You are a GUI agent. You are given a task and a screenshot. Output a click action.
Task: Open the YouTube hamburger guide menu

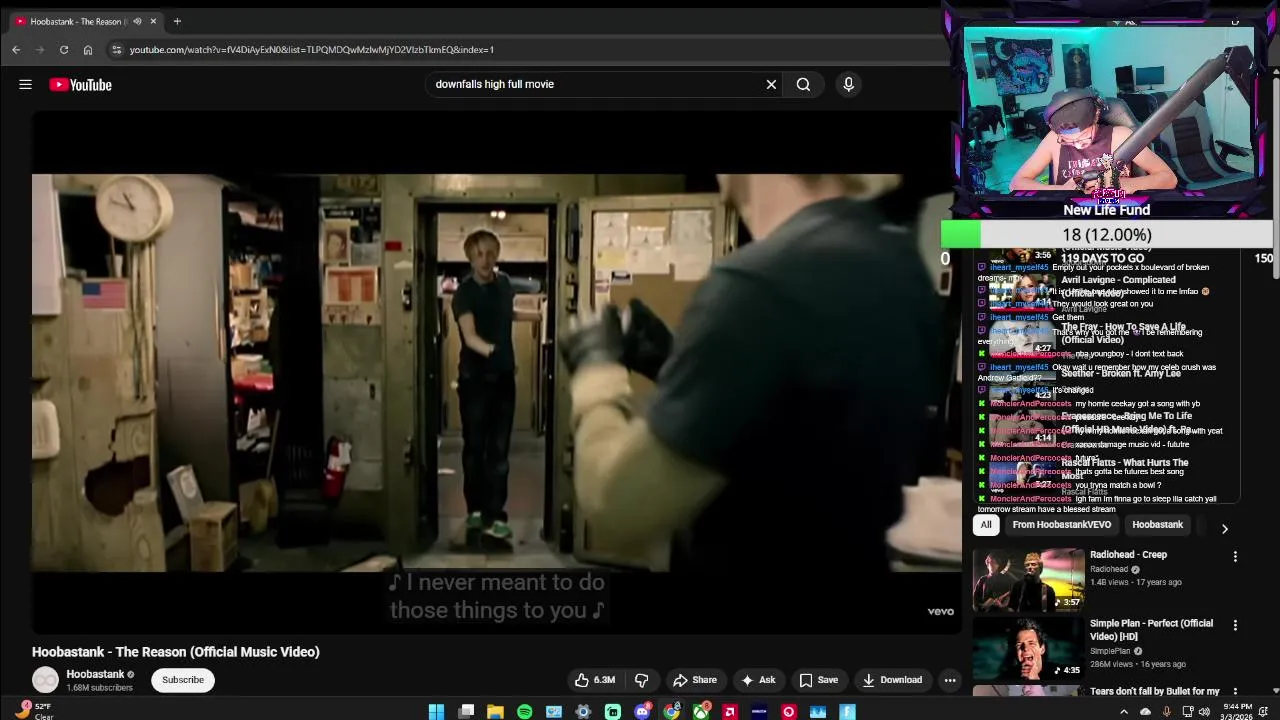(25, 85)
